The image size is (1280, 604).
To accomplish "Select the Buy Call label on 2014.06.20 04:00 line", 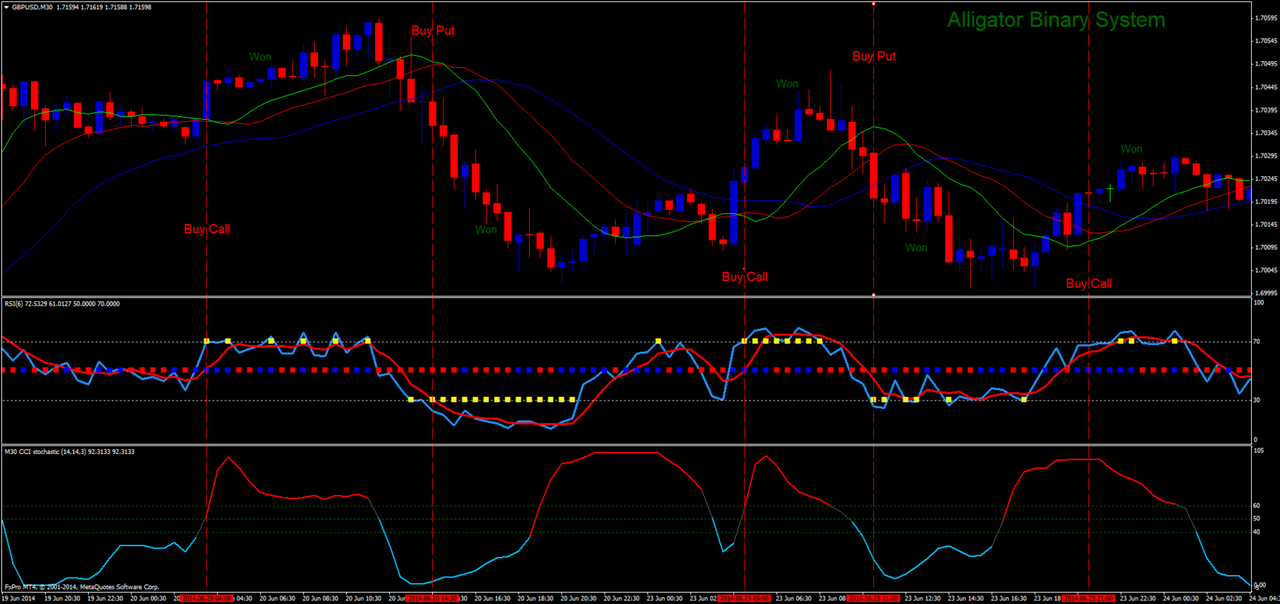I will tap(207, 229).
